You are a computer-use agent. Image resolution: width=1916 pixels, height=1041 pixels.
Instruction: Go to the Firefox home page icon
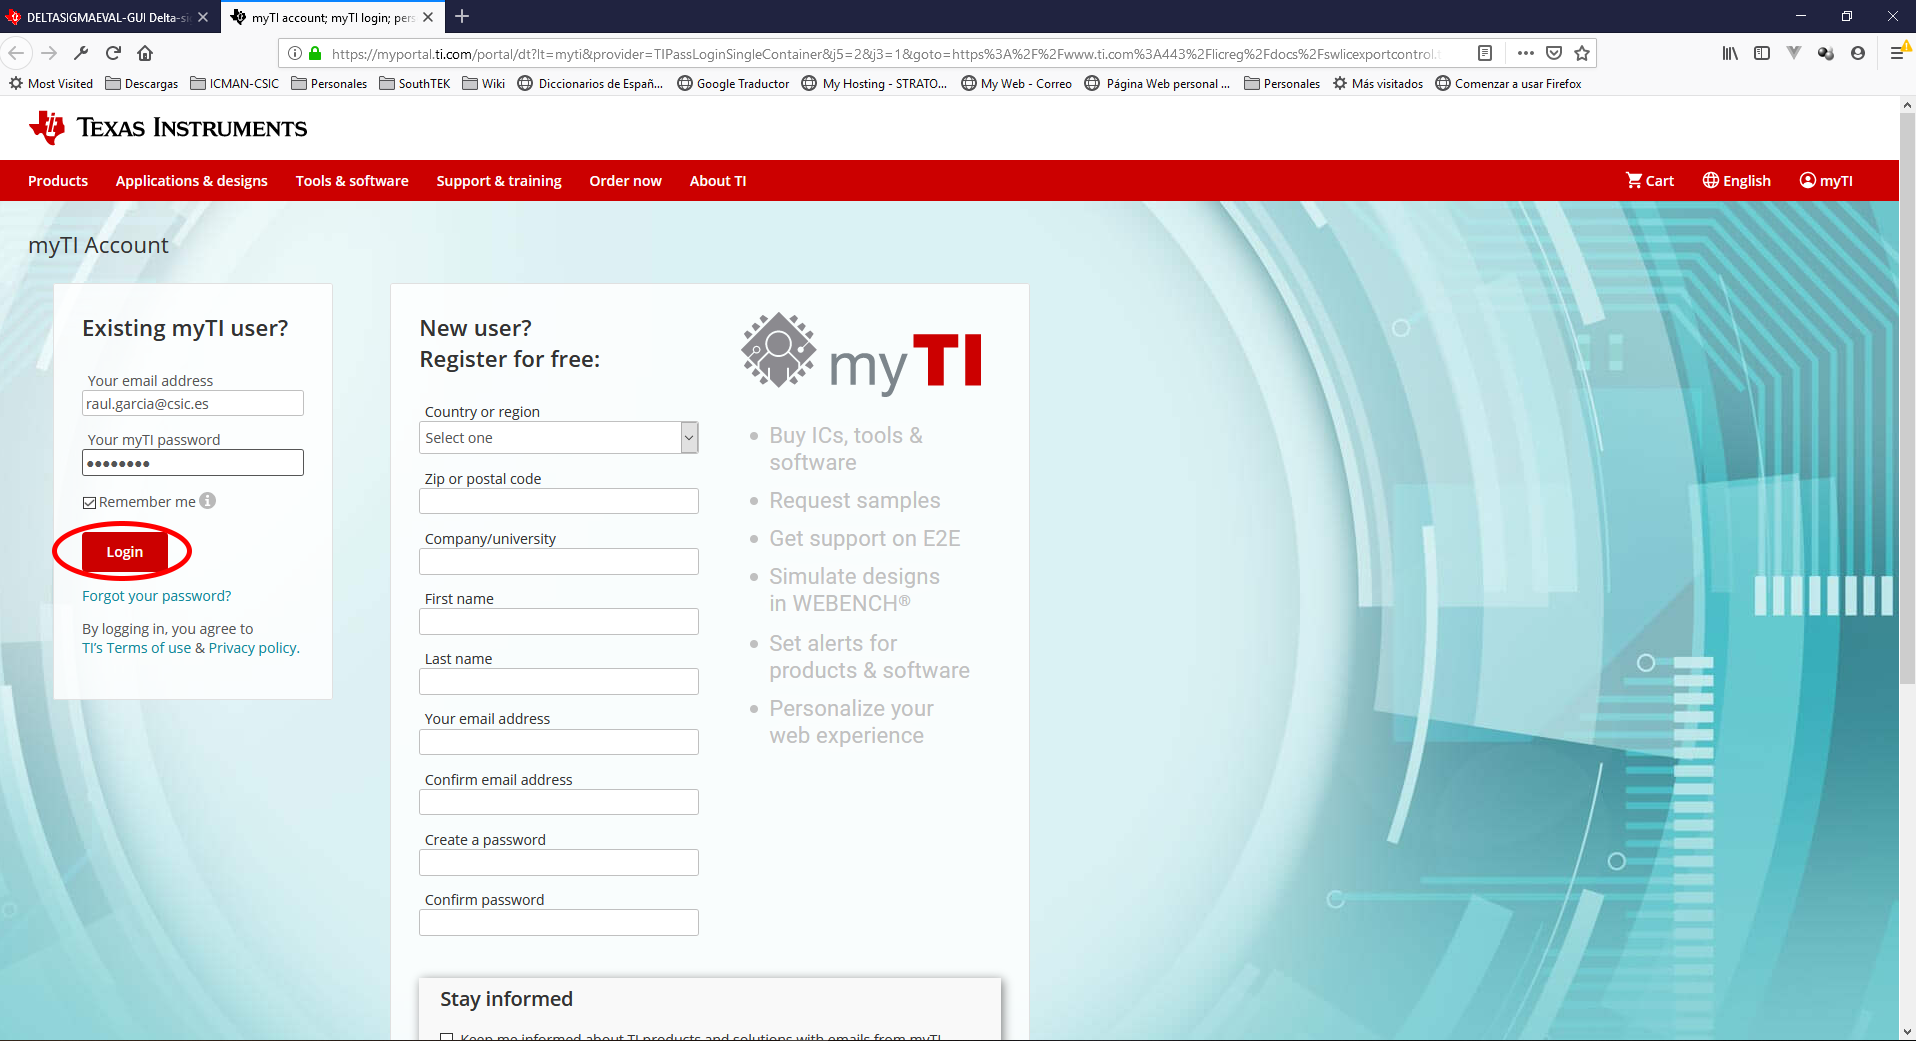[x=145, y=53]
